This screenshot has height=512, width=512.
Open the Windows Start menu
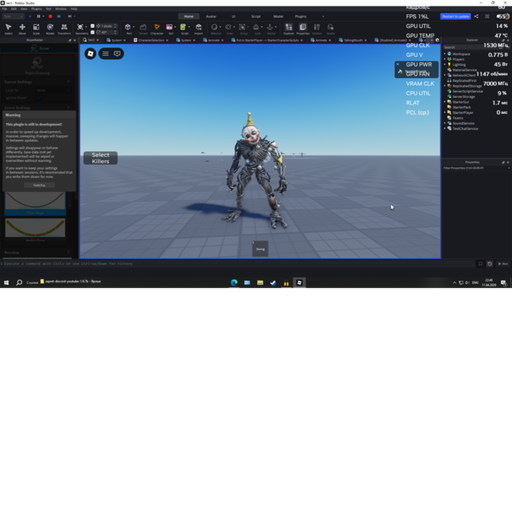(x=6, y=283)
